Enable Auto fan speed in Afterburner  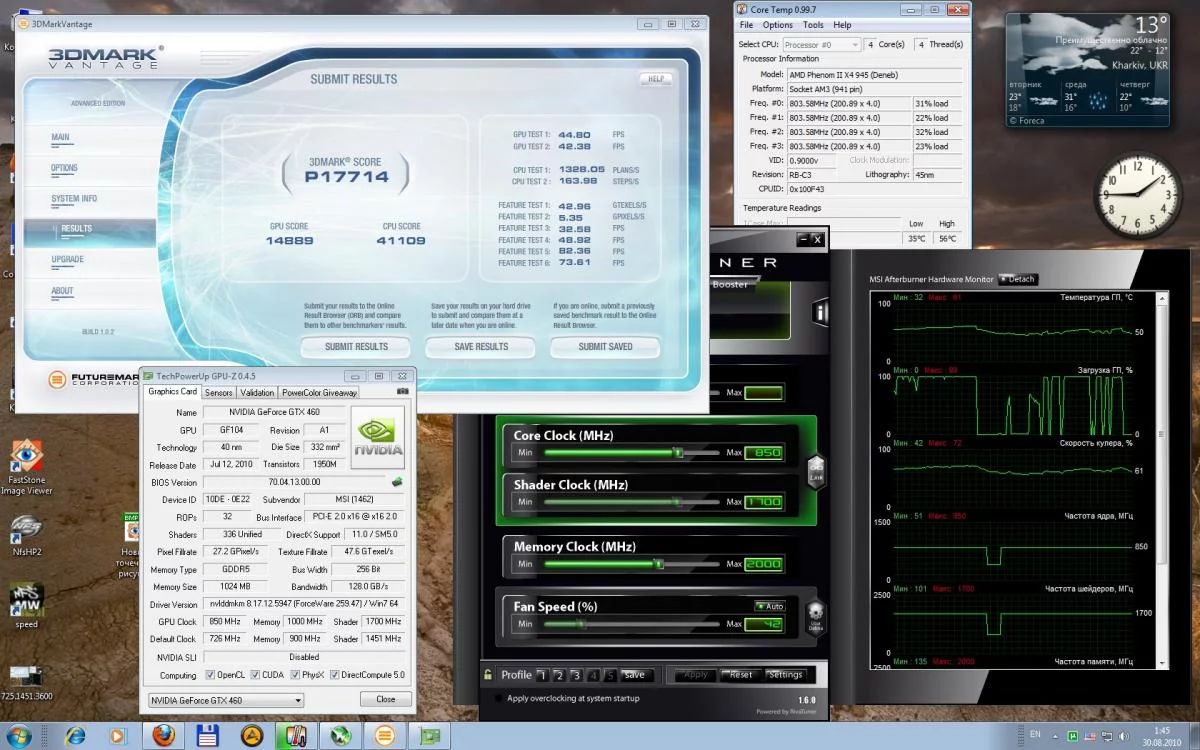pyautogui.click(x=769, y=606)
